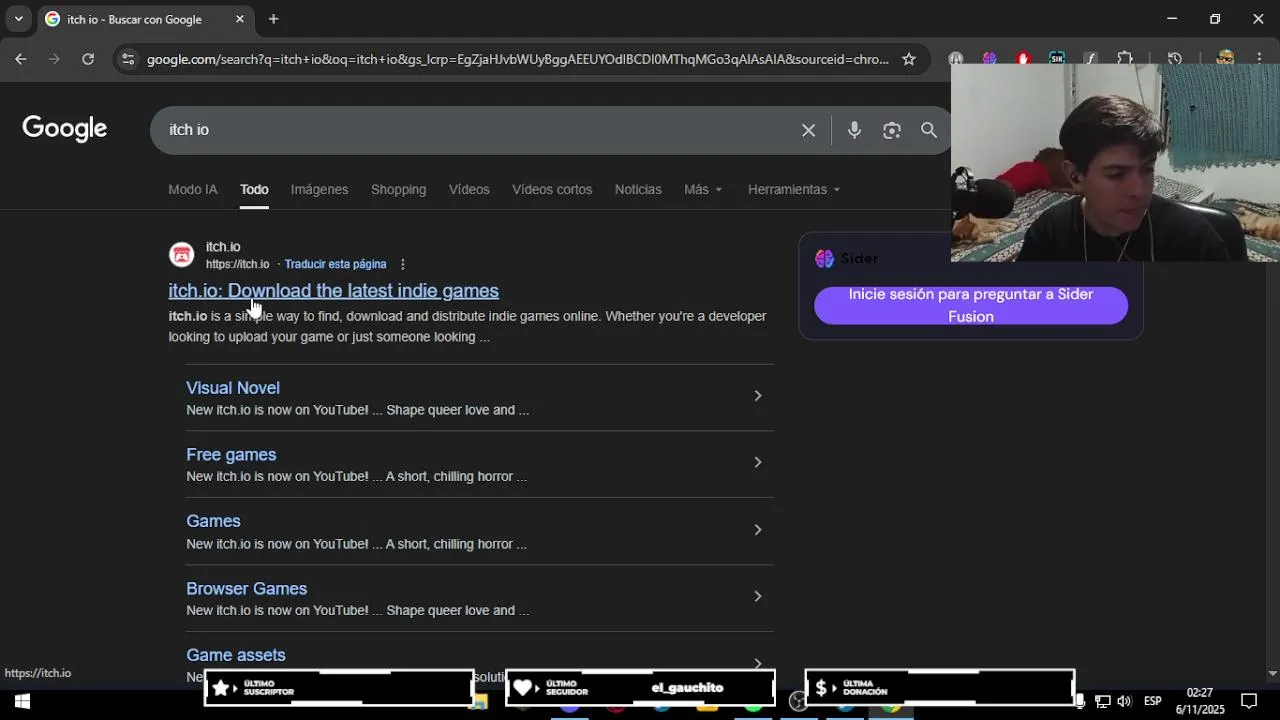Switch to Noticias tab
Viewport: 1280px width, 720px height.
(638, 189)
